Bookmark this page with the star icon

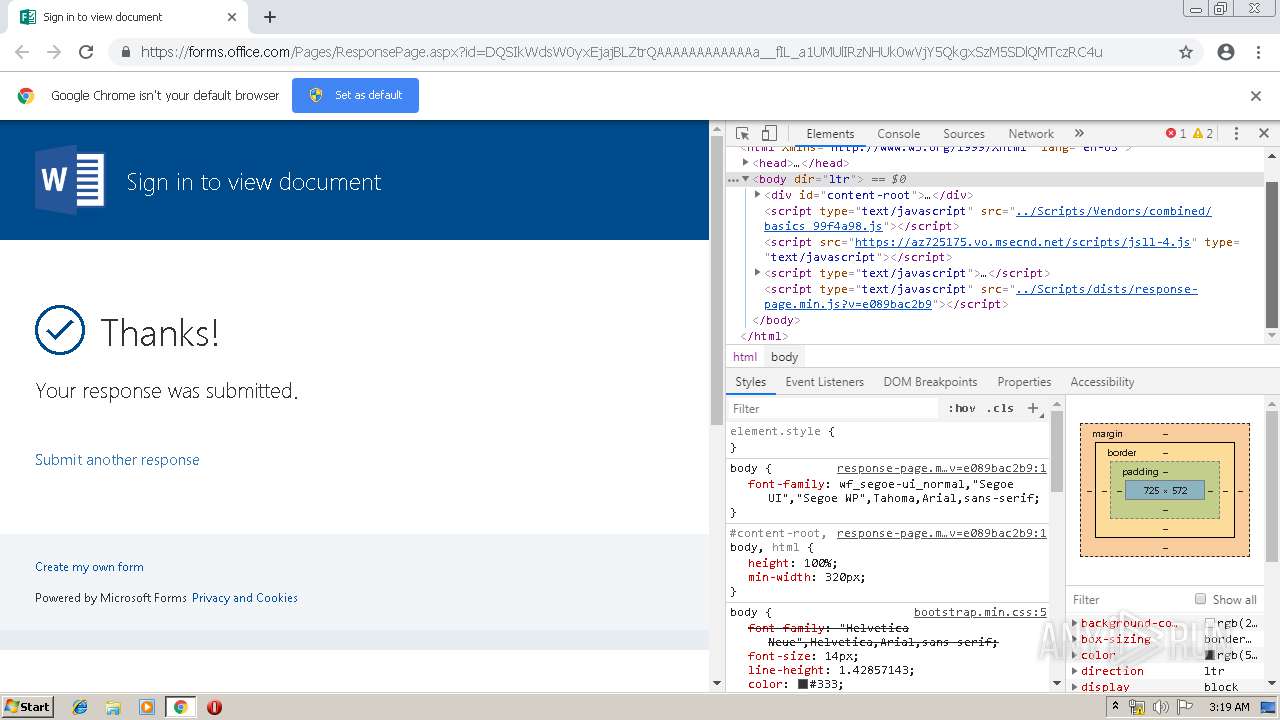1186,52
